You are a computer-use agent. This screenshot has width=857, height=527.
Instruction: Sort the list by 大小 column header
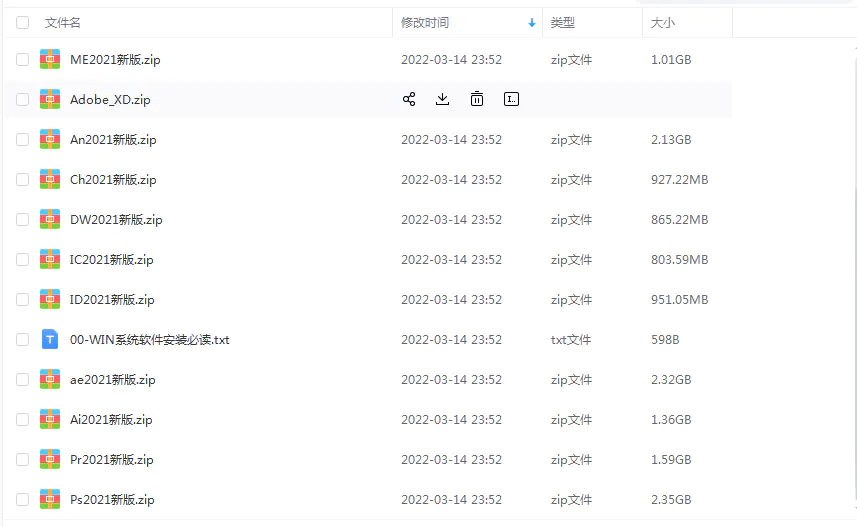[x=663, y=22]
